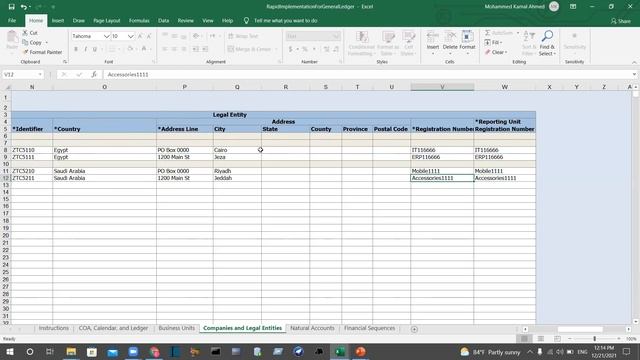Screen dimensions: 640x360
Task: Select column V header
Action: coord(442,87)
